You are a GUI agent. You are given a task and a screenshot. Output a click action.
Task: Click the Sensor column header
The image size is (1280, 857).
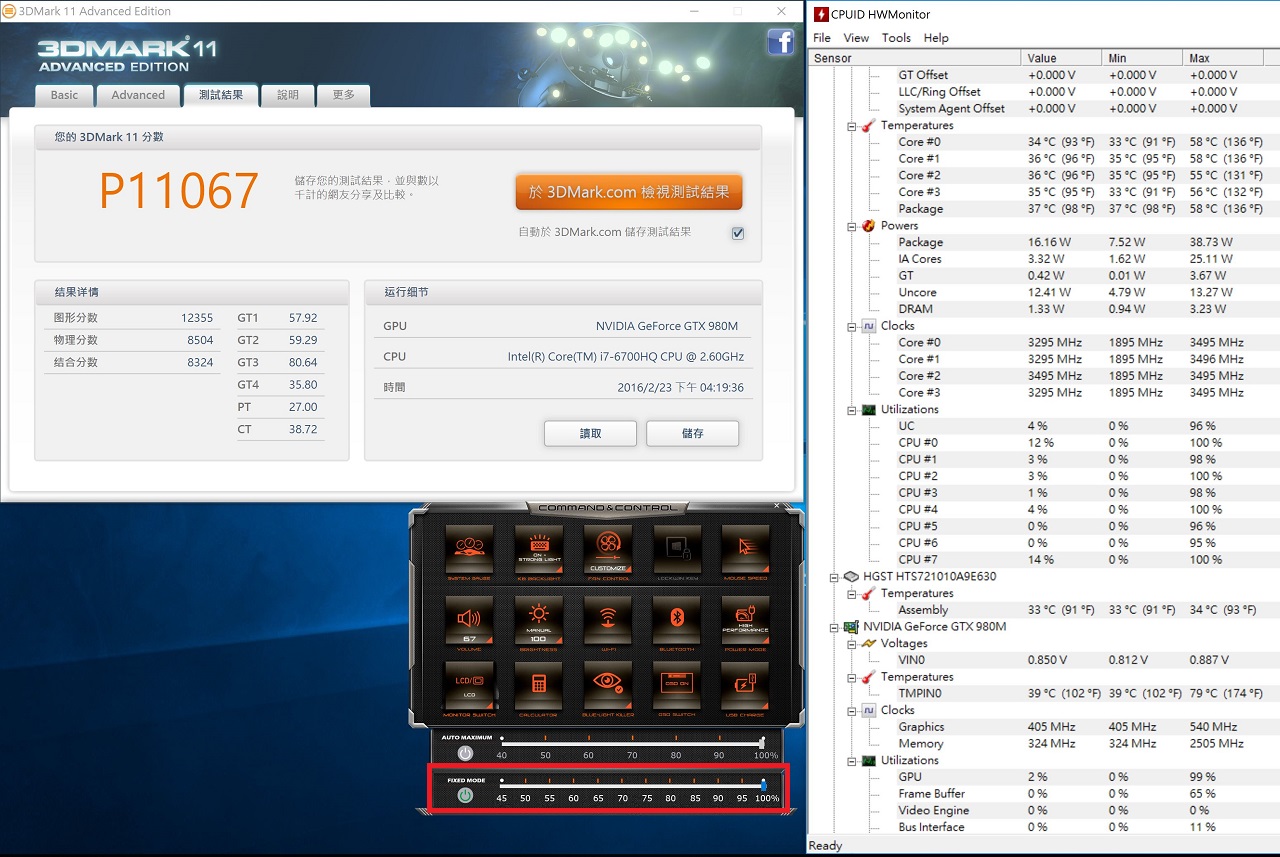pyautogui.click(x=914, y=58)
